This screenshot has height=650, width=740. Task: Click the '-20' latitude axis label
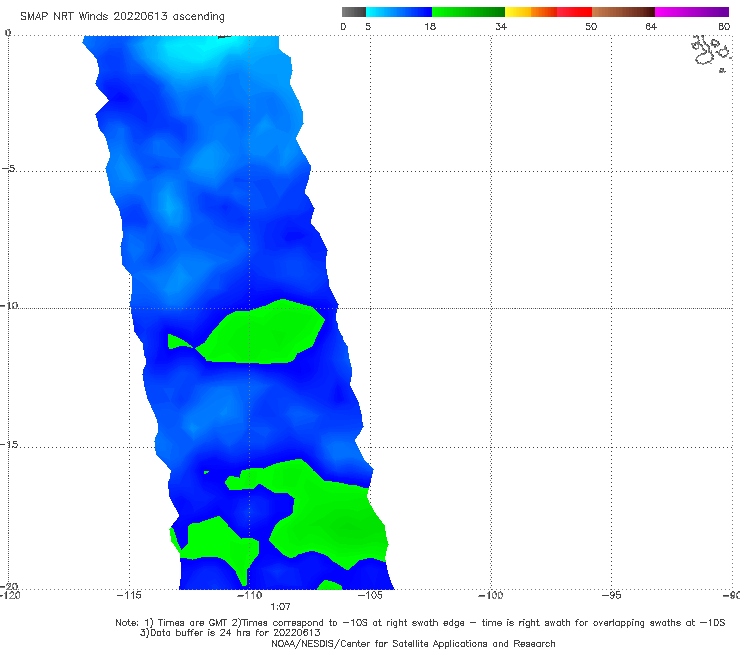click(9, 586)
